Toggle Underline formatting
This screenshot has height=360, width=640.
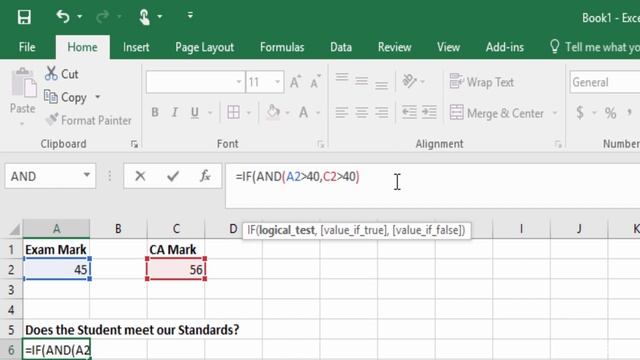click(195, 112)
